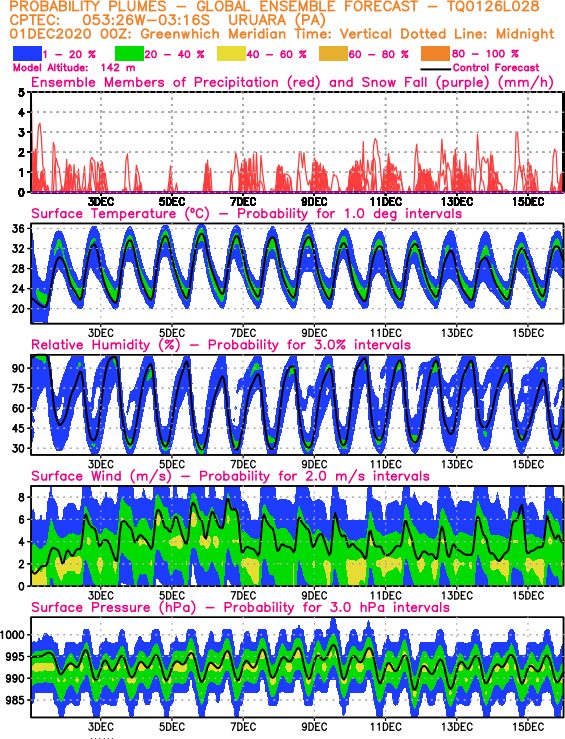Click the Surface Temperature chart title
Image resolution: width=565 pixels, height=739 pixels.
coord(246,213)
